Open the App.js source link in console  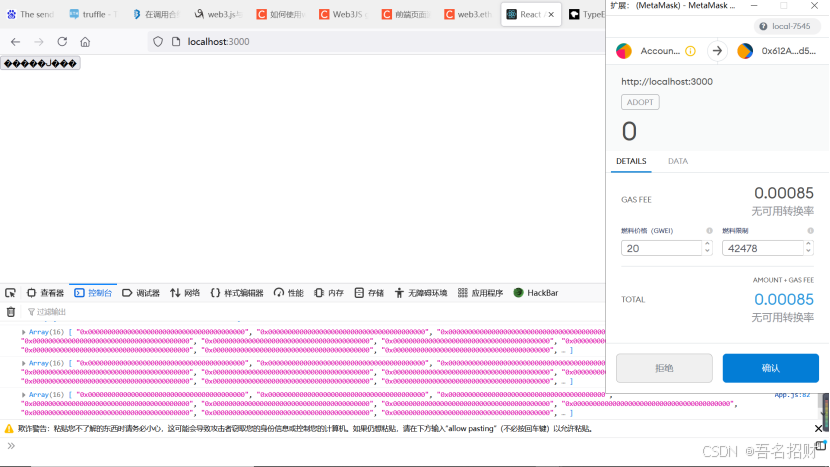(x=792, y=395)
